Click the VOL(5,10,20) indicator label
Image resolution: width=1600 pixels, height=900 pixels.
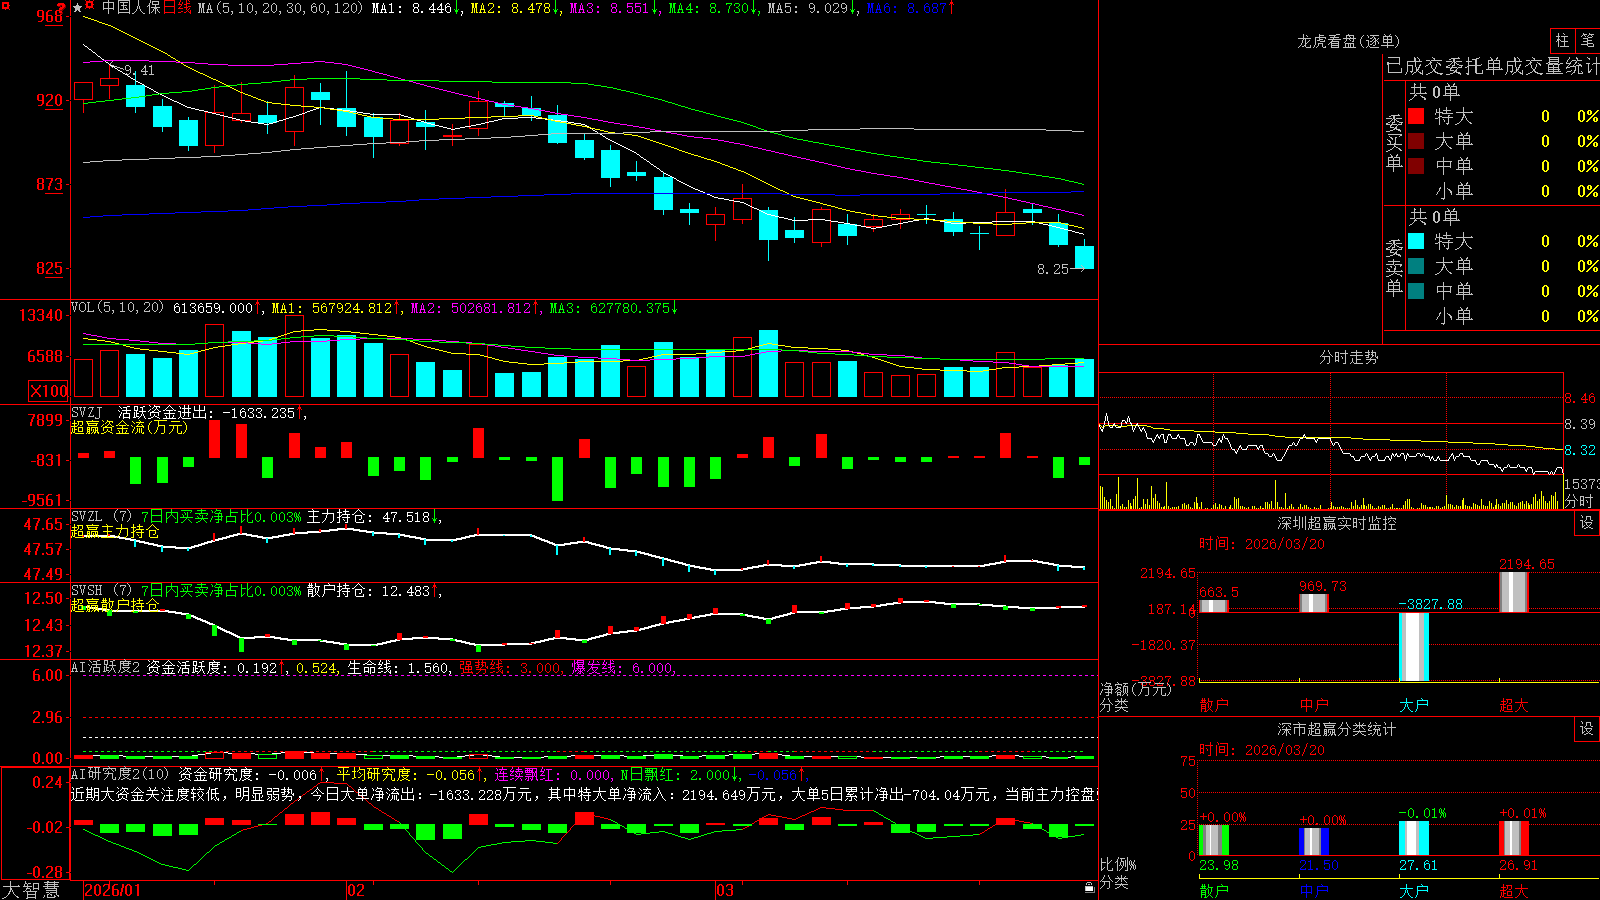(117, 308)
